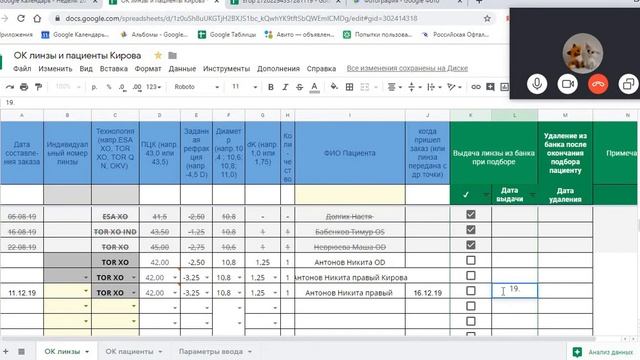Open TOR XO dropdown in 11.12.19 row

tap(133, 293)
